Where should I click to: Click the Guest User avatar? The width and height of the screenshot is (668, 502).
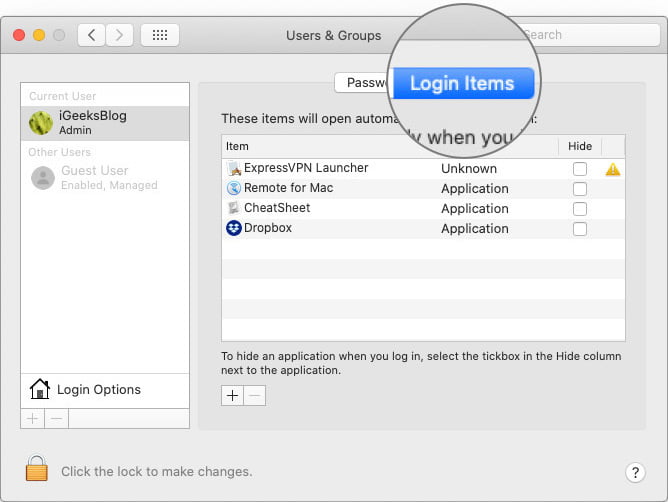[x=43, y=178]
